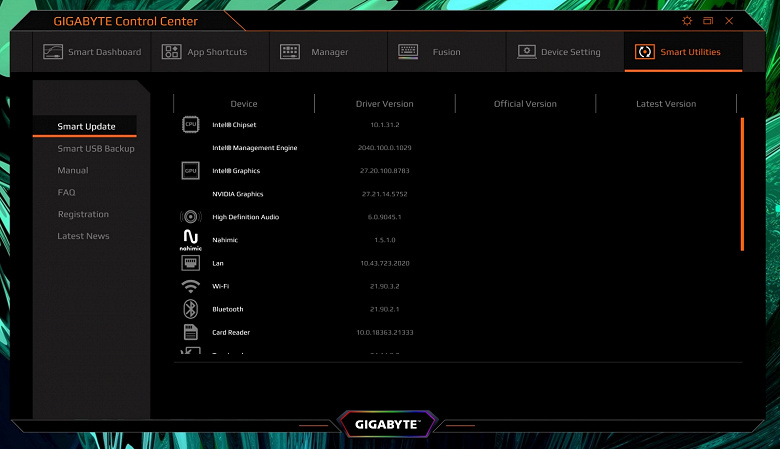
Task: Select the Intel® Graphics row name
Action: (x=236, y=171)
